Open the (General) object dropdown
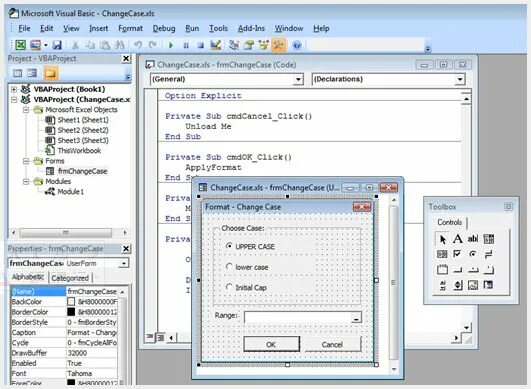 pyautogui.click(x=298, y=79)
